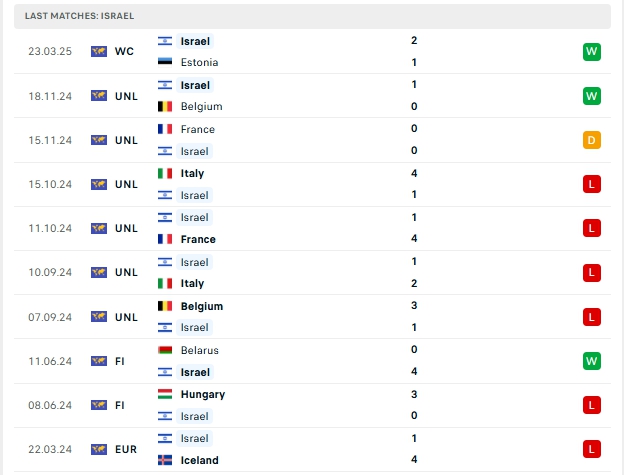Click the Hungary flag icon
Screen dimensions: 624x475
(165, 394)
